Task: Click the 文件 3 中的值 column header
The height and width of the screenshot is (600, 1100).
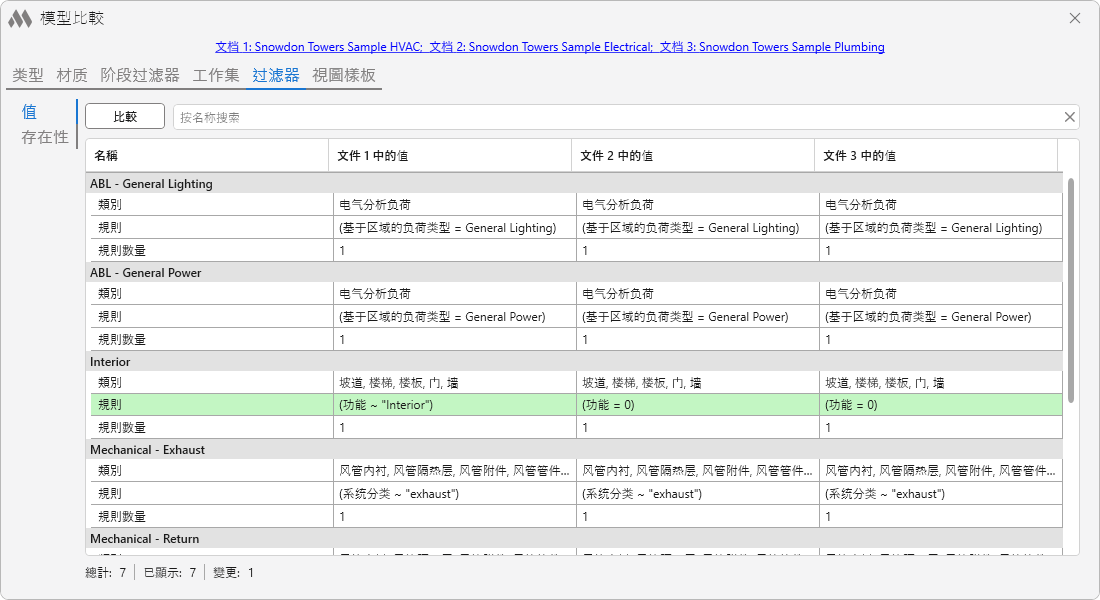Action: click(x=935, y=156)
